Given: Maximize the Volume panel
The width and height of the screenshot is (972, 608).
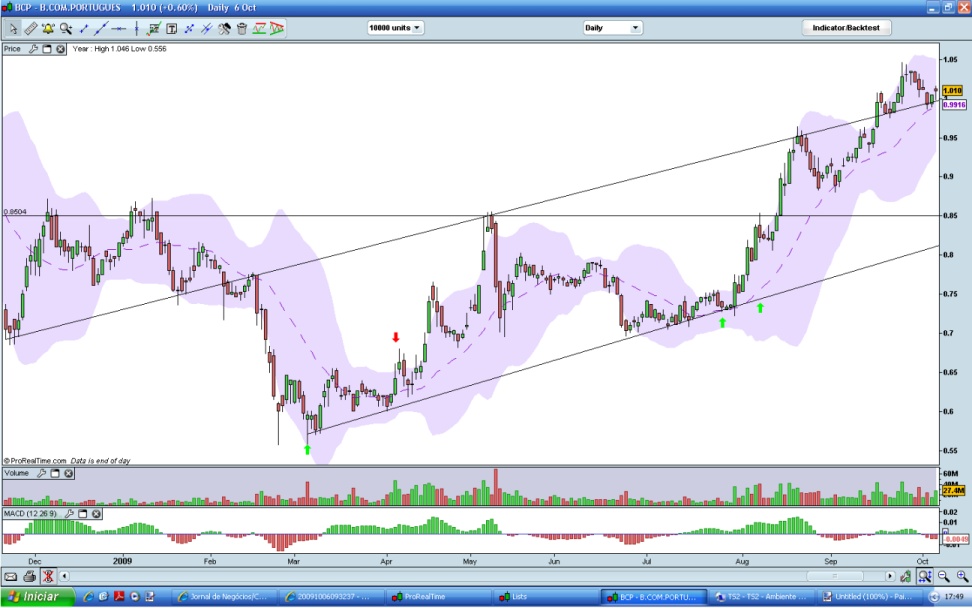Looking at the screenshot, I should tap(55, 474).
